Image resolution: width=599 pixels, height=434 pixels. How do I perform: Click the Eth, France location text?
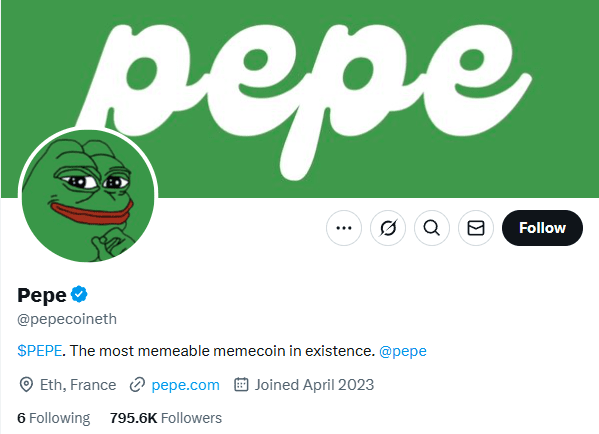pyautogui.click(x=78, y=385)
